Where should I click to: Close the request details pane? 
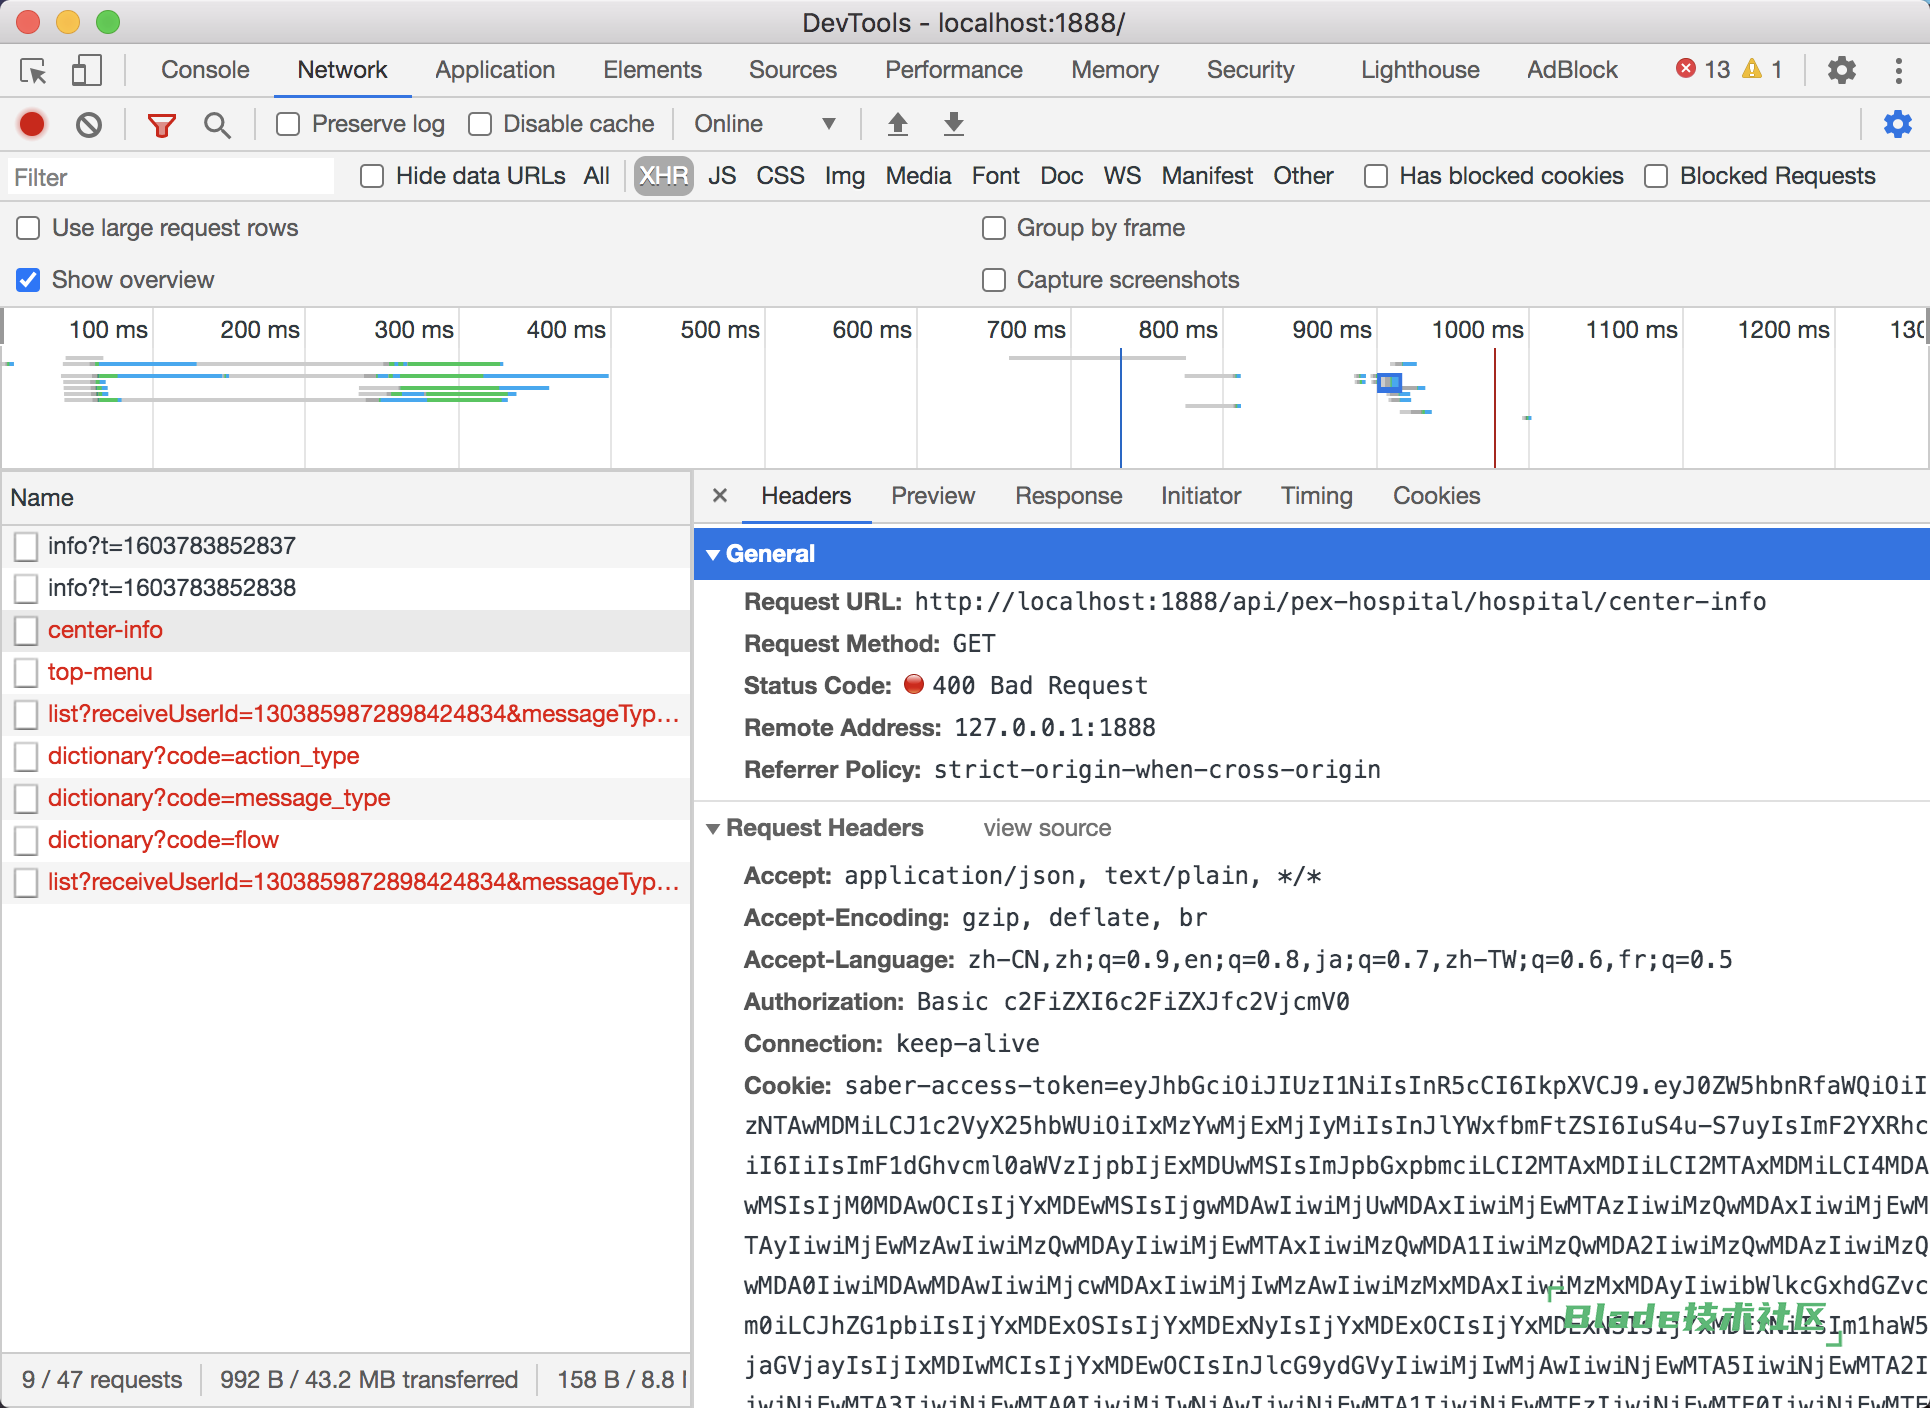[719, 495]
